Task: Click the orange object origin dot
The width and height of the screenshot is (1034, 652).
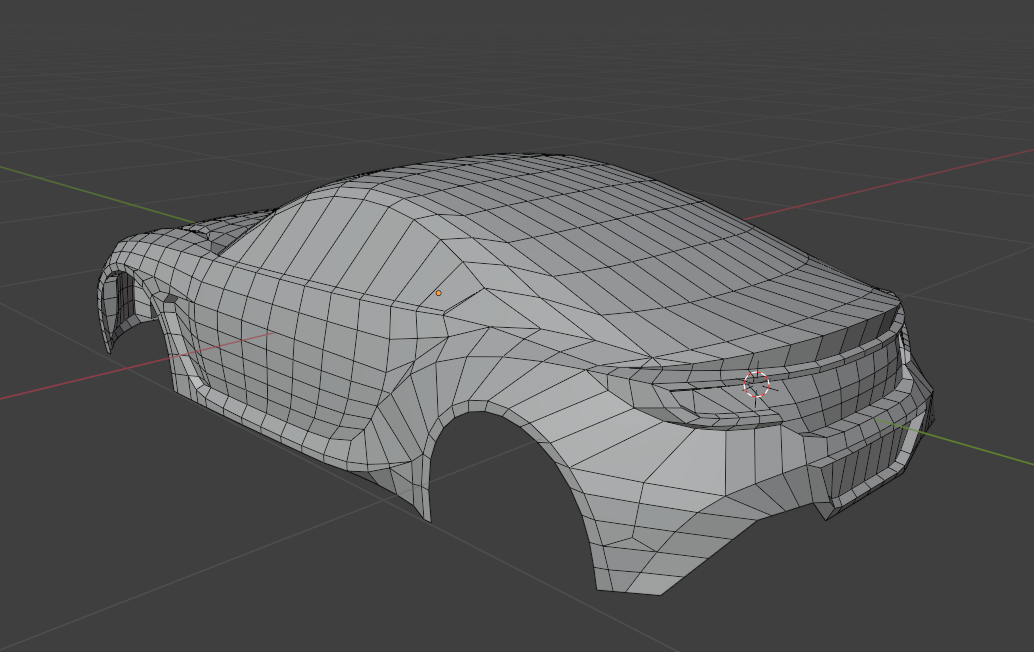Action: (x=439, y=293)
